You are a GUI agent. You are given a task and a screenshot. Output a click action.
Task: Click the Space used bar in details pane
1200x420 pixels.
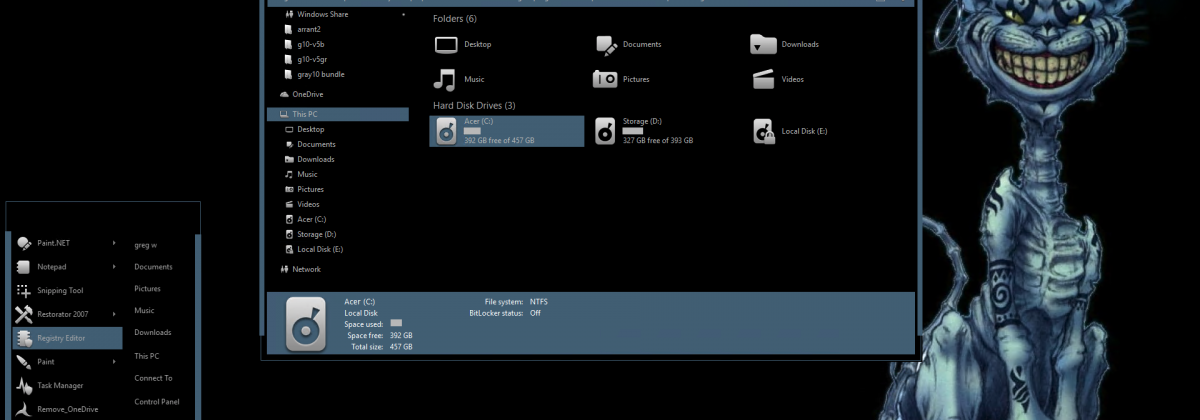tap(396, 323)
